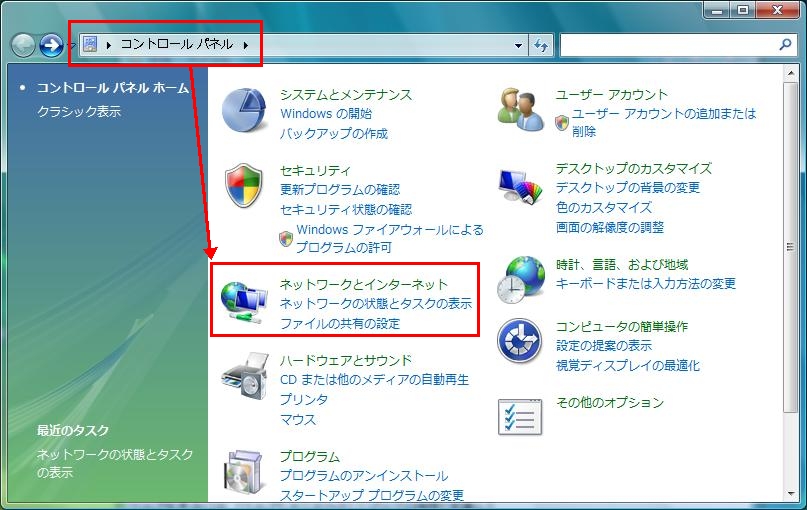
Task: Click the Additional Options checklist icon
Action: 520,416
